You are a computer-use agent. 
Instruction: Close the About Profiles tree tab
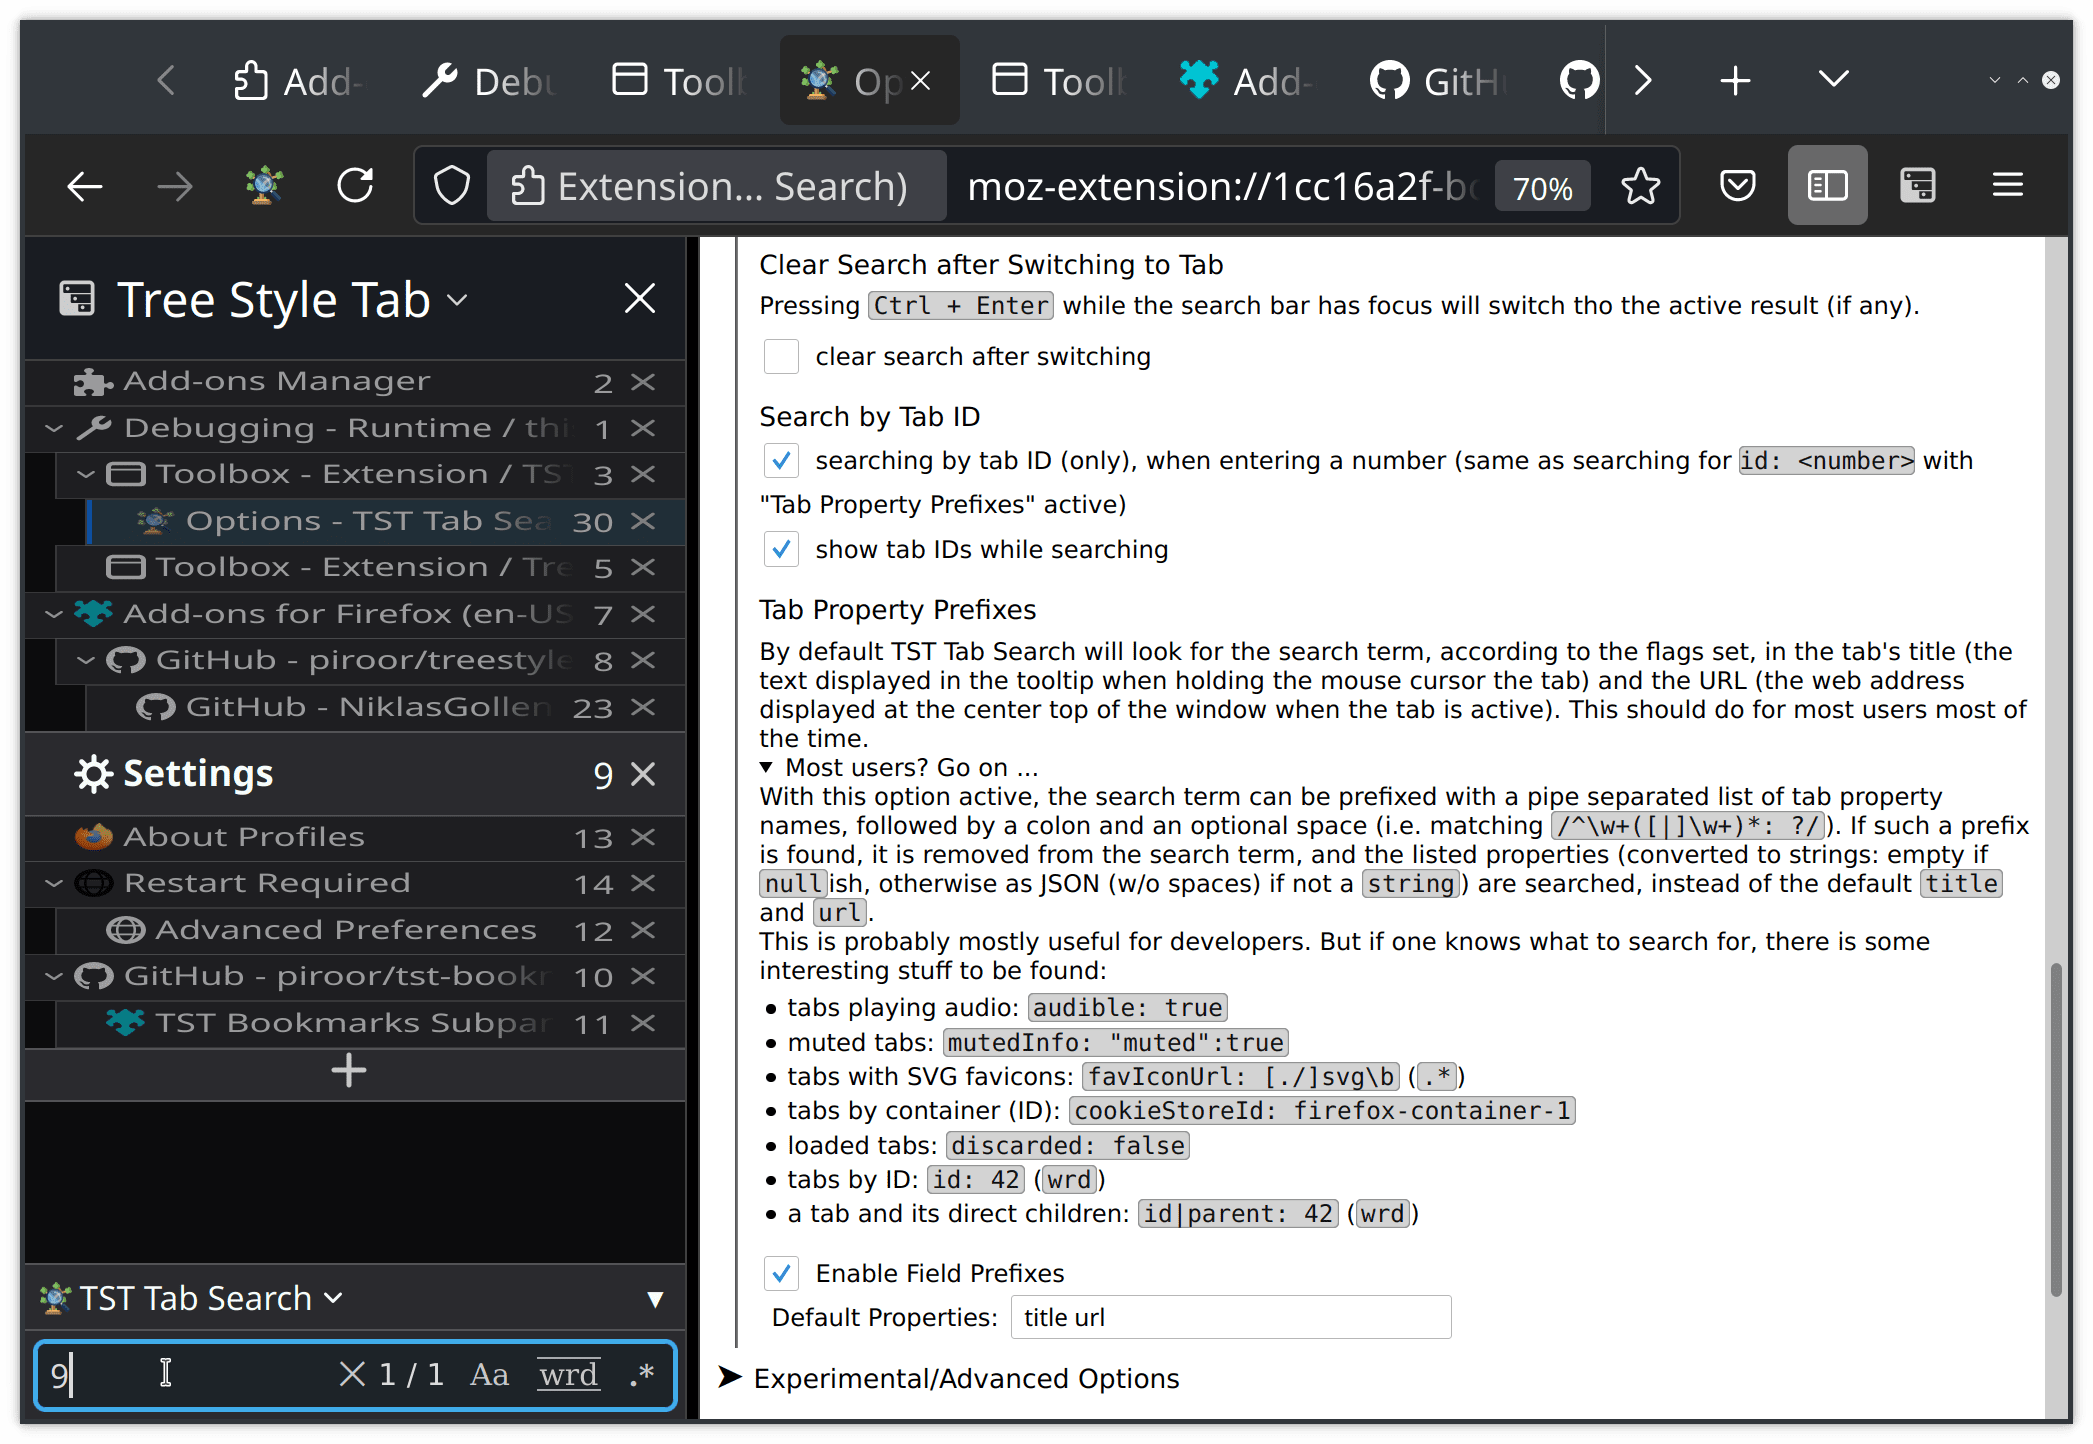644,838
